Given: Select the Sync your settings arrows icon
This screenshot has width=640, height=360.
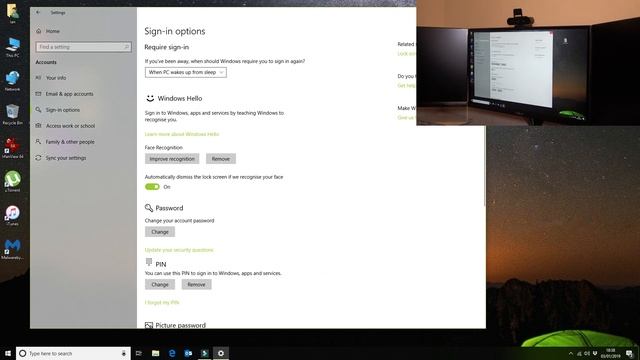Looking at the screenshot, I should pos(38,158).
